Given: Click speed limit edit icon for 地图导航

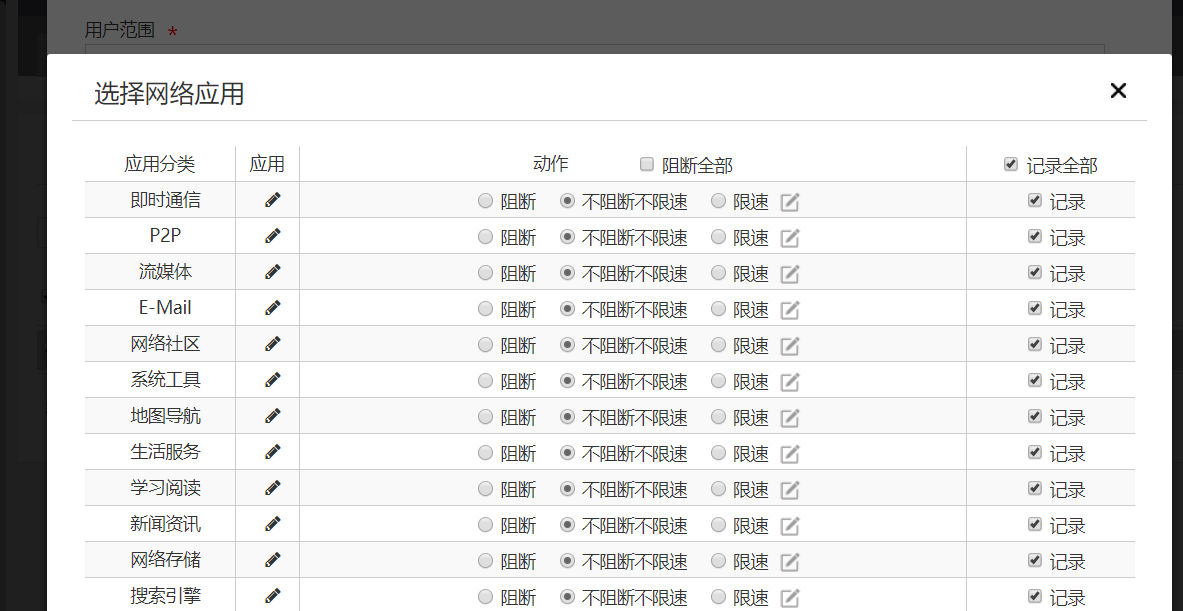Looking at the screenshot, I should click(790, 418).
